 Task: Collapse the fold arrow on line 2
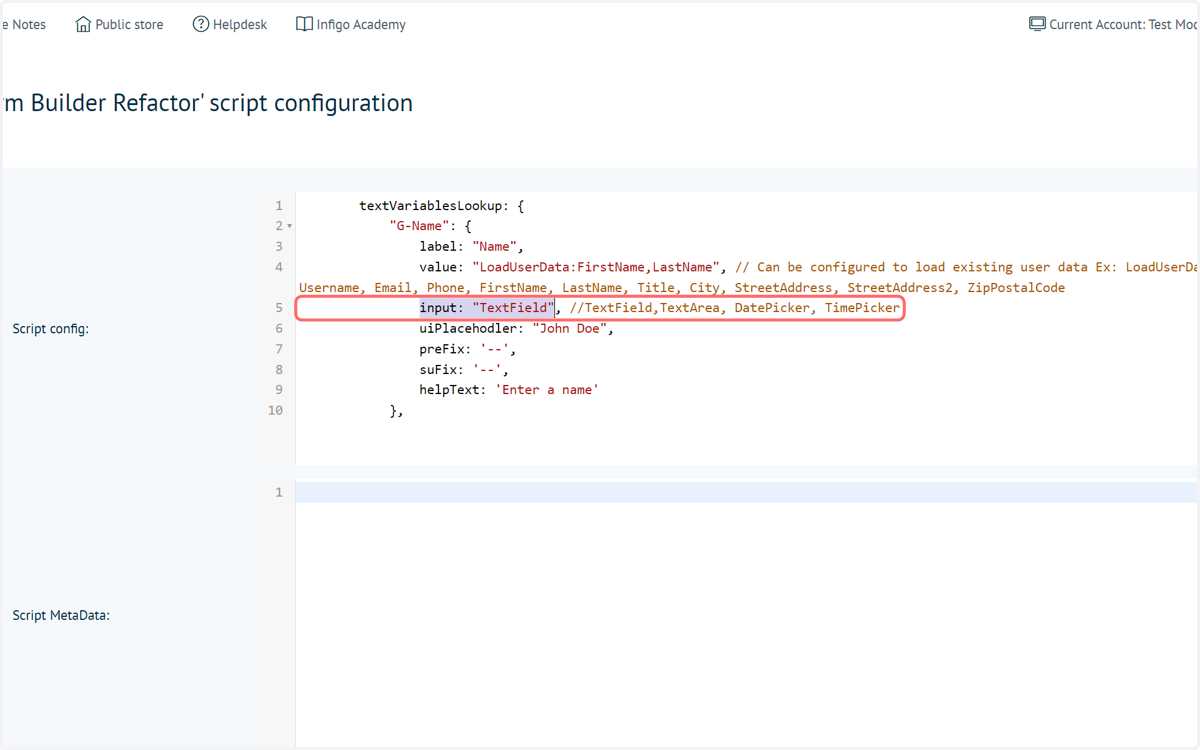pyautogui.click(x=290, y=226)
